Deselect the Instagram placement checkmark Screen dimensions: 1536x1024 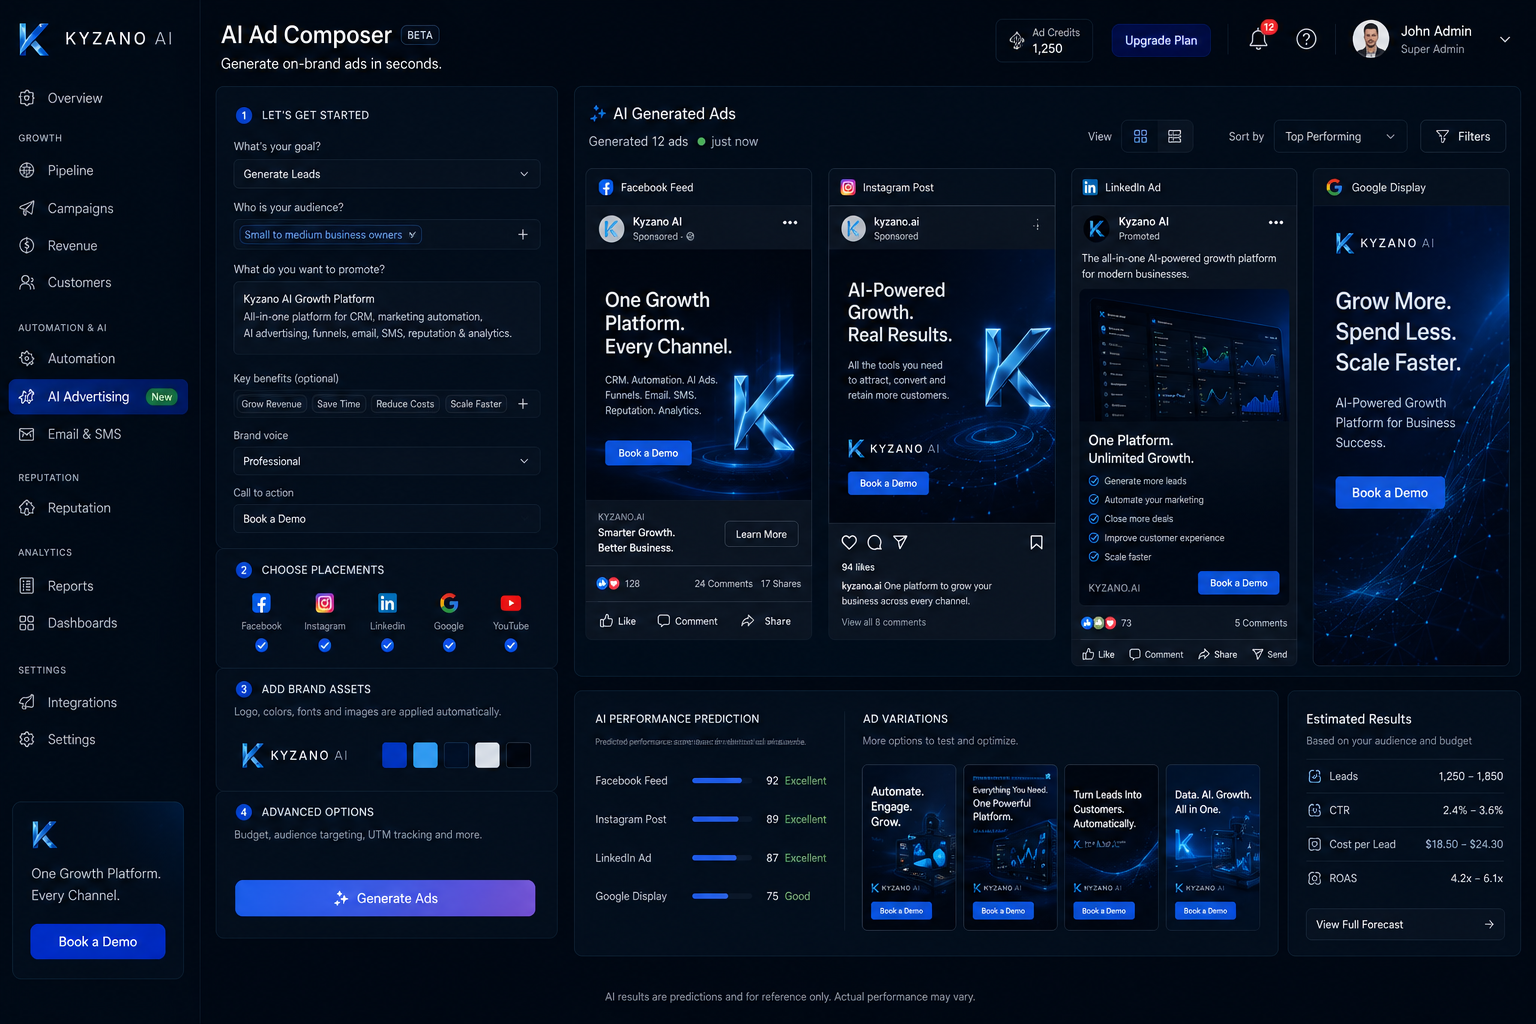[x=325, y=646]
